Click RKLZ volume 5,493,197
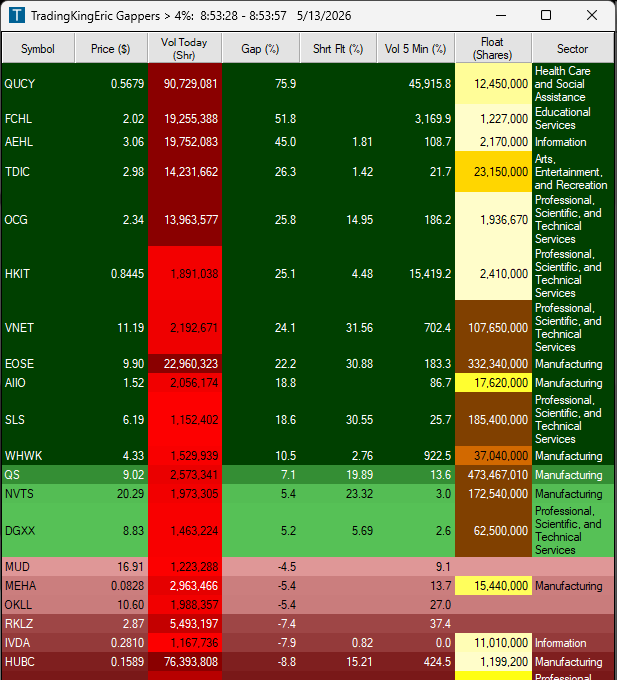 [194, 624]
